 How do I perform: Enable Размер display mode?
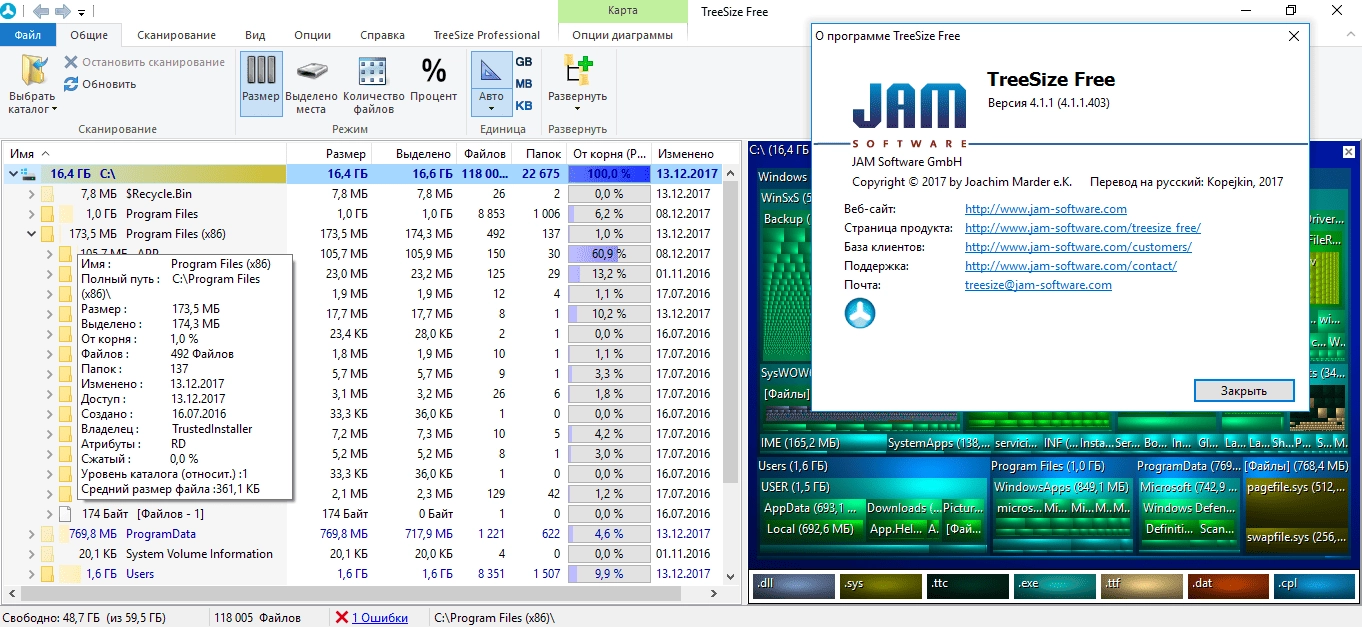click(261, 84)
